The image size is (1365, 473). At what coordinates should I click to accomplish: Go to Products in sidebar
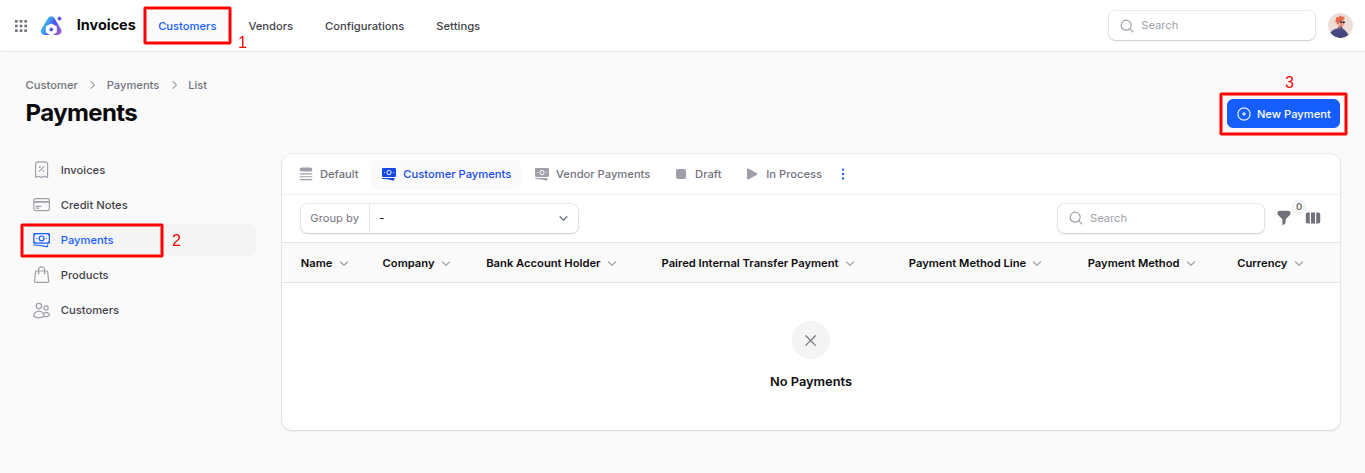[x=140, y=275]
